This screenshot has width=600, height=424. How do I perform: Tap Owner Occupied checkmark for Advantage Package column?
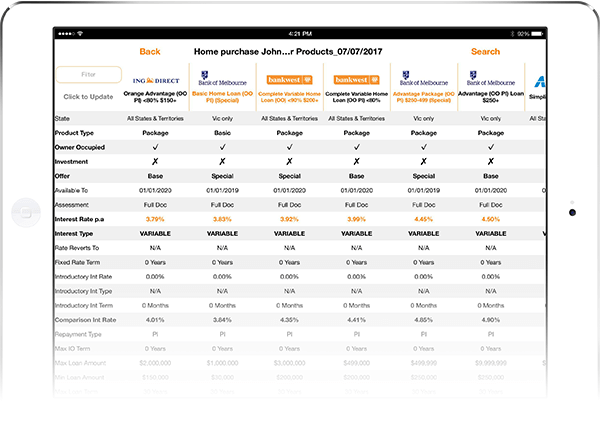tap(424, 147)
